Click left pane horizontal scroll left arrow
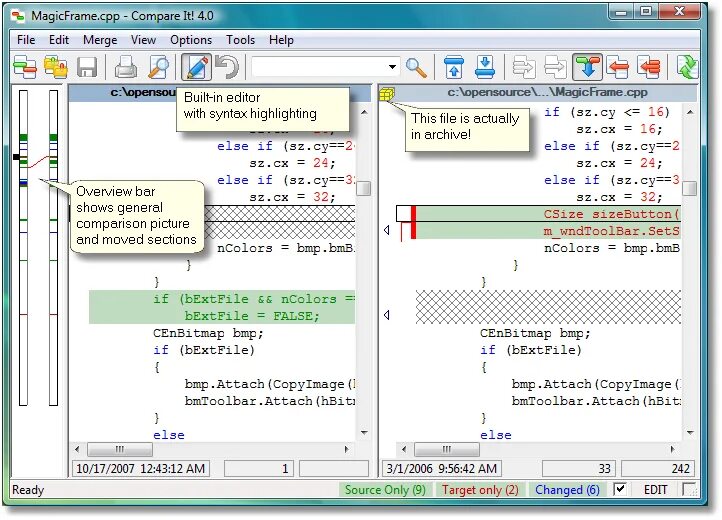The image size is (722, 520). [x=77, y=449]
